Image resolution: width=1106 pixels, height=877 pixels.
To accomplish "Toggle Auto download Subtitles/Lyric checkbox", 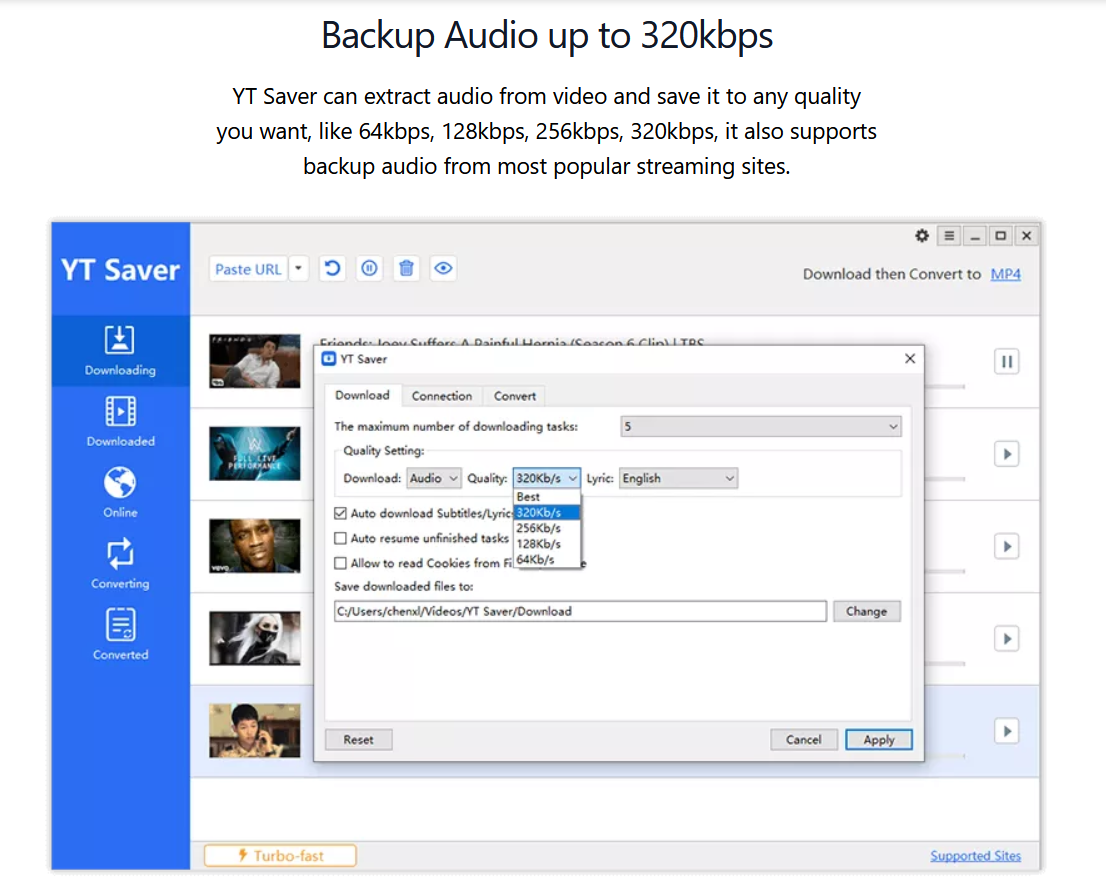I will [x=341, y=514].
